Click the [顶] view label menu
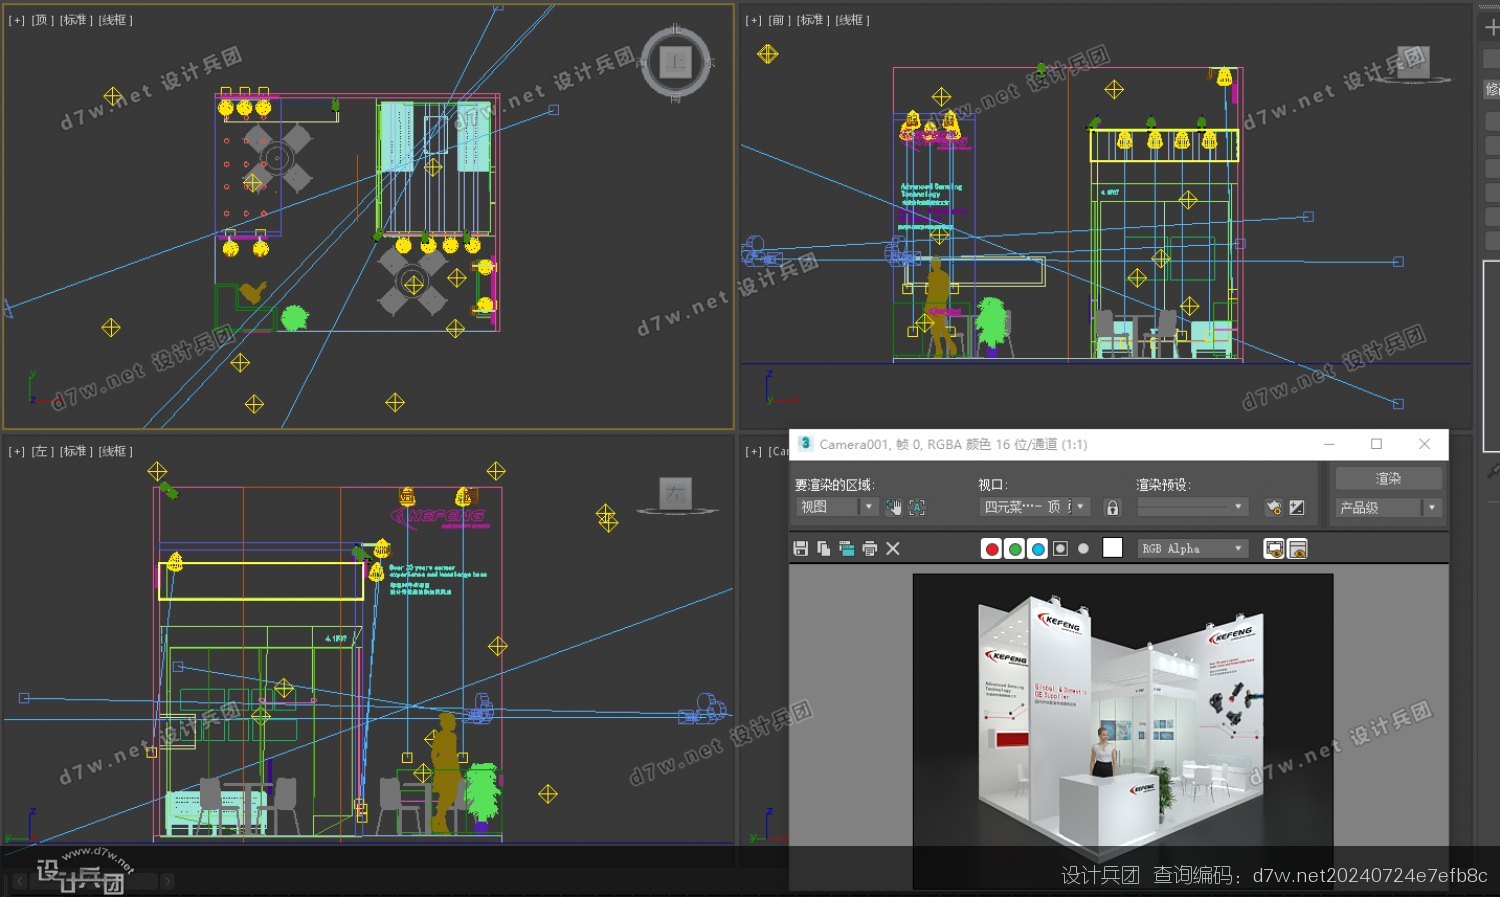This screenshot has width=1500, height=897. tap(42, 20)
